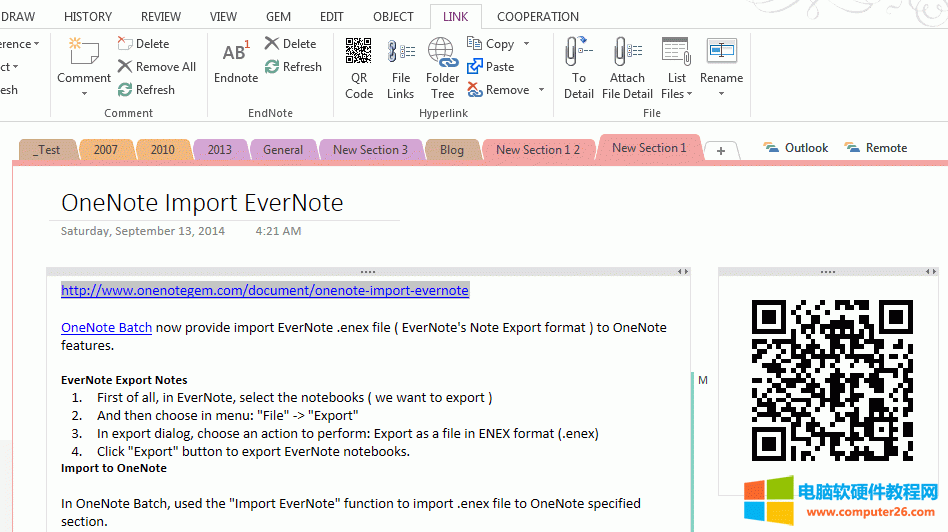948x532 pixels.
Task: Add a new section with plus tab
Action: point(720,150)
